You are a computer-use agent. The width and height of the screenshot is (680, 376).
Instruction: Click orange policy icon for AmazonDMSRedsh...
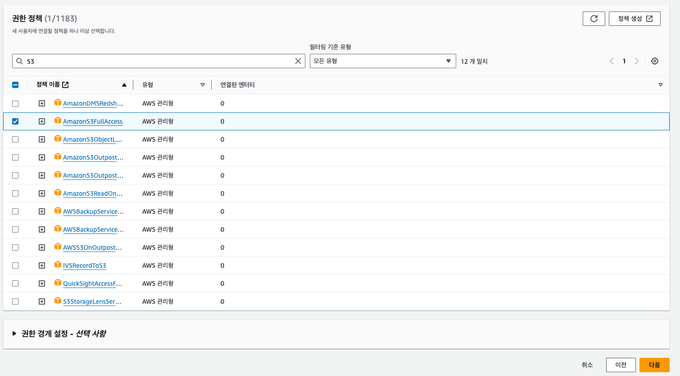(57, 103)
